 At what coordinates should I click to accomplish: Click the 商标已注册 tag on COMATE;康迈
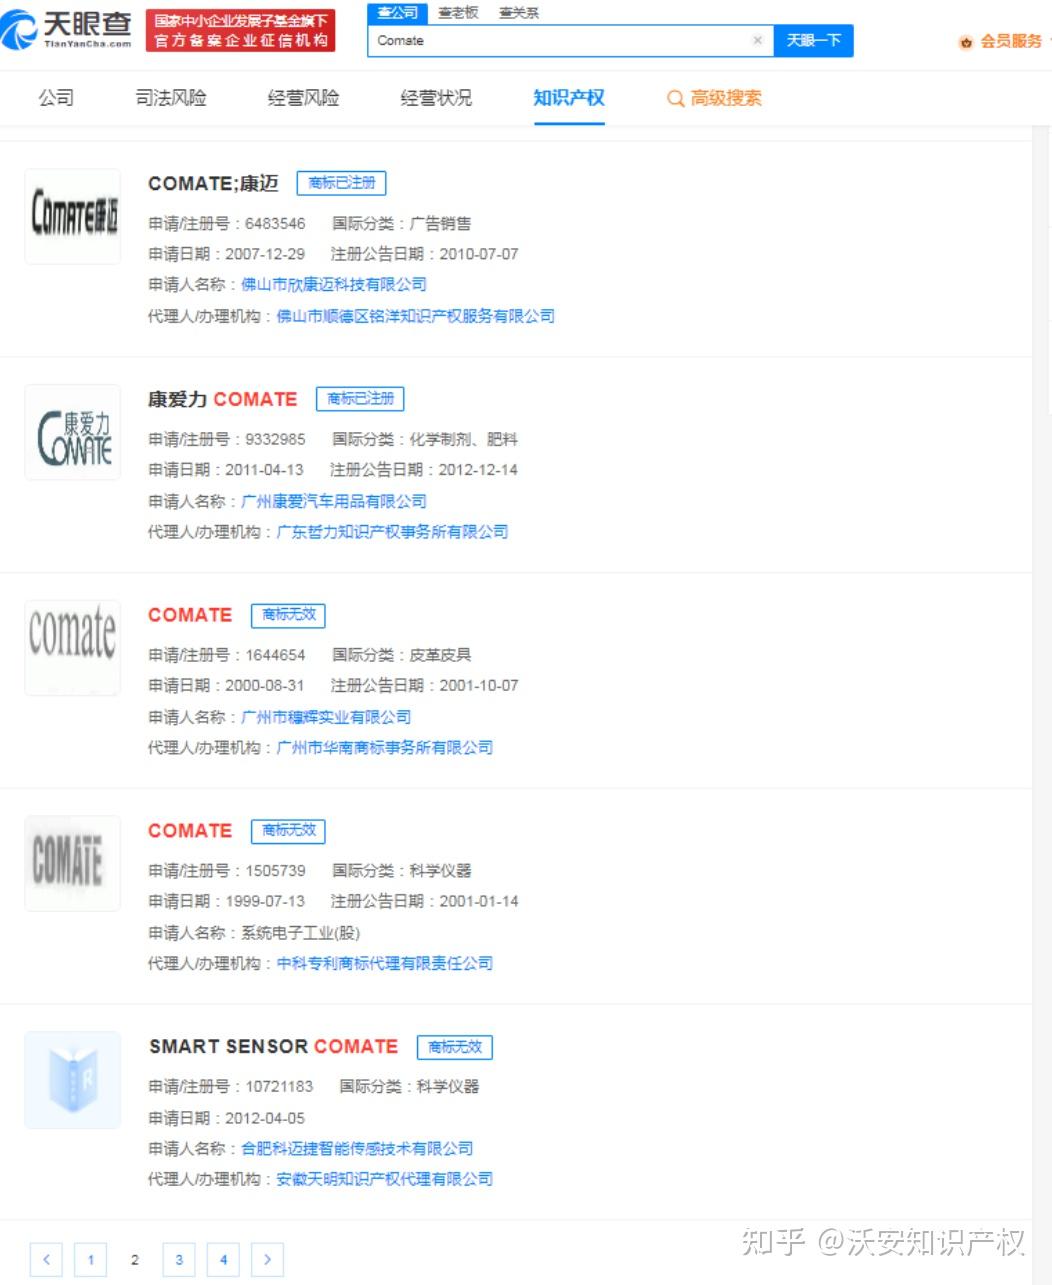click(341, 183)
